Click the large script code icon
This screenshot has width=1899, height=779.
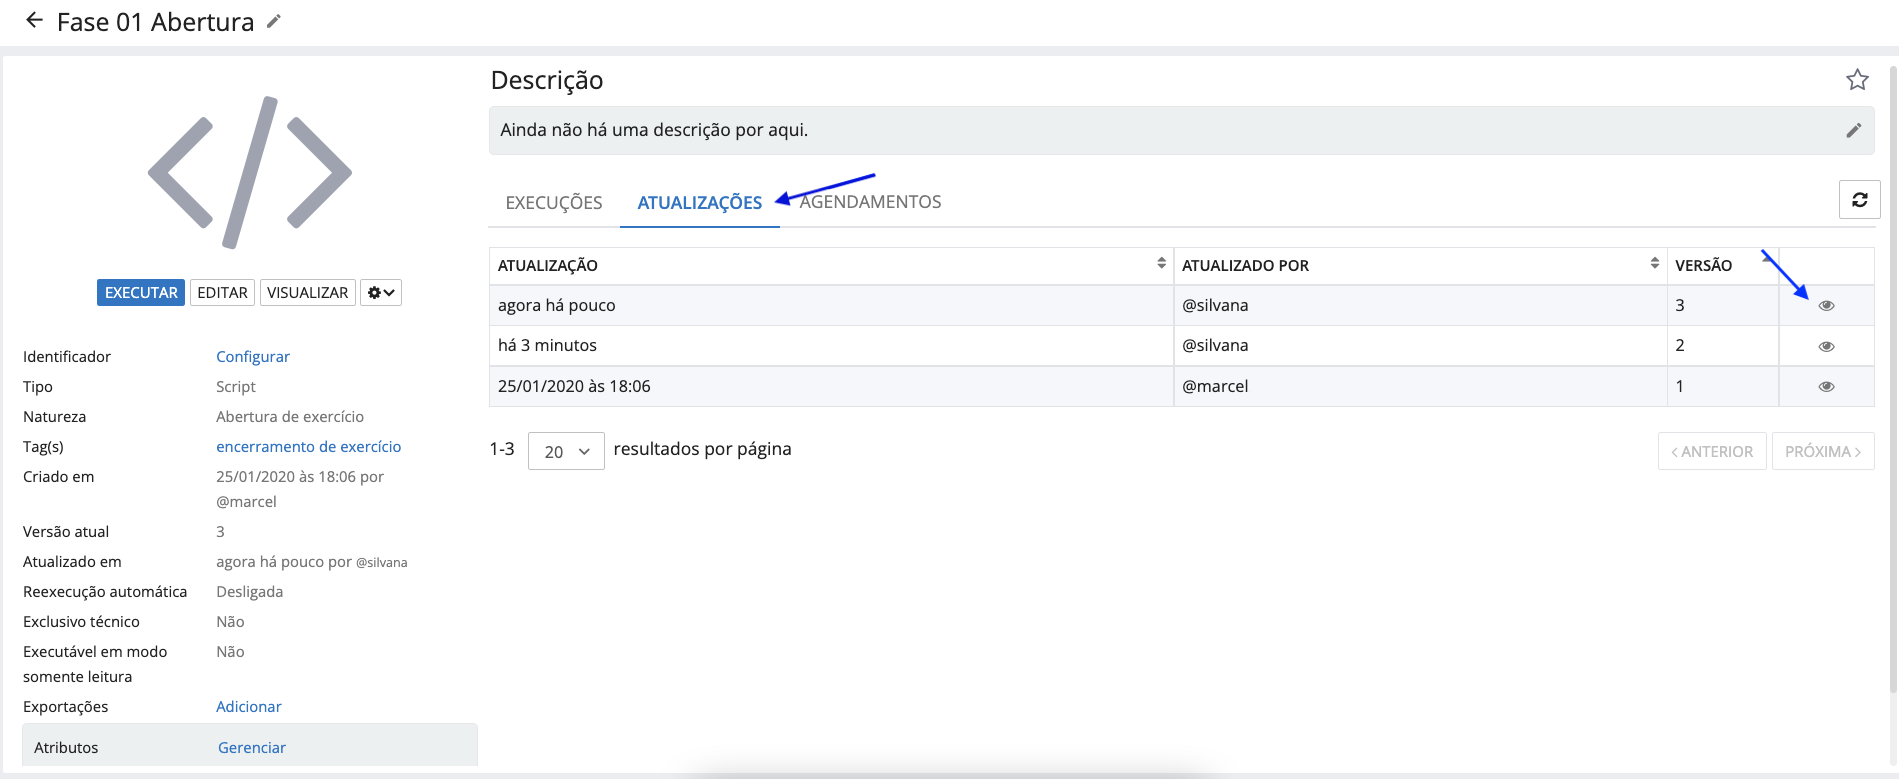(250, 172)
